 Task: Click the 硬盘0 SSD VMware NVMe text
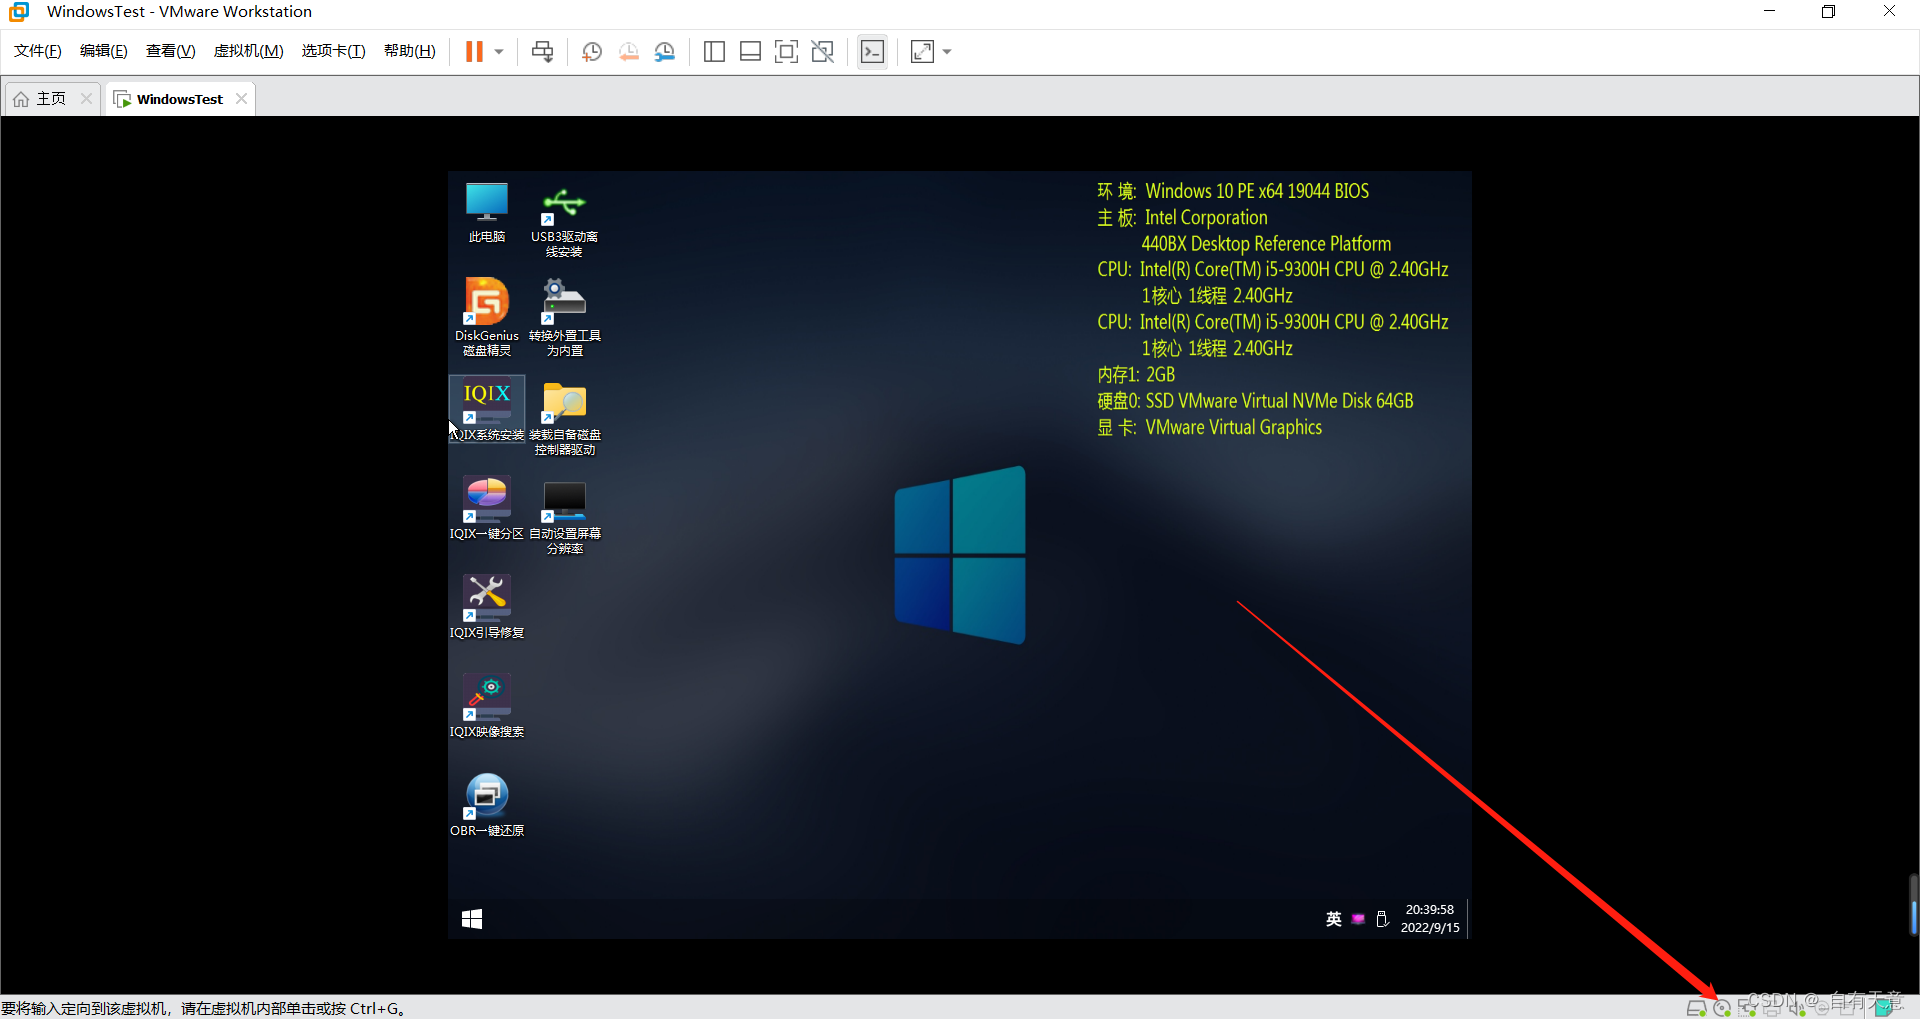(1255, 401)
